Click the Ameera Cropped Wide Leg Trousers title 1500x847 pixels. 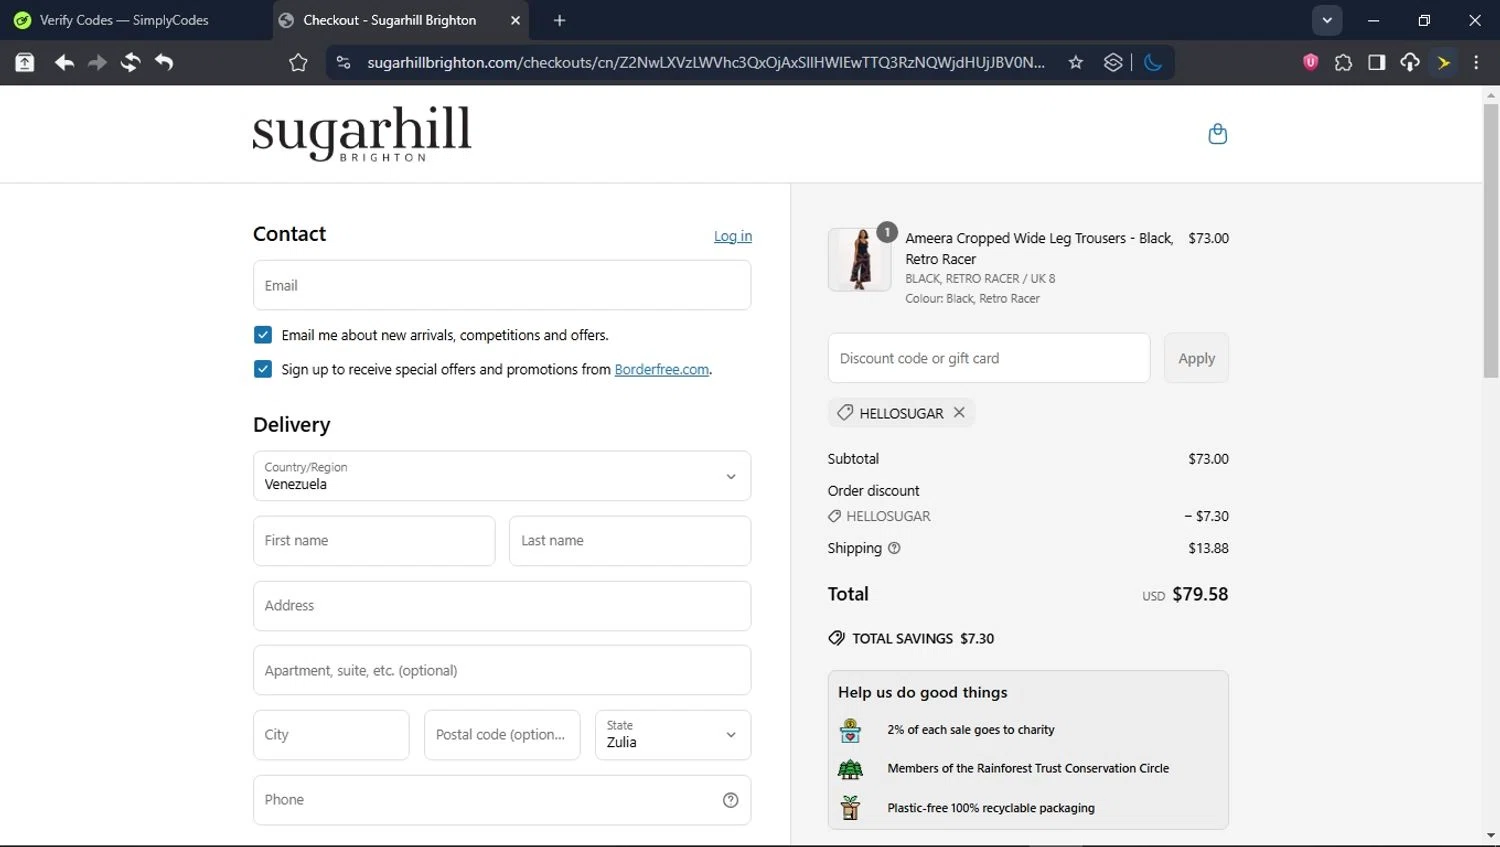click(1039, 248)
